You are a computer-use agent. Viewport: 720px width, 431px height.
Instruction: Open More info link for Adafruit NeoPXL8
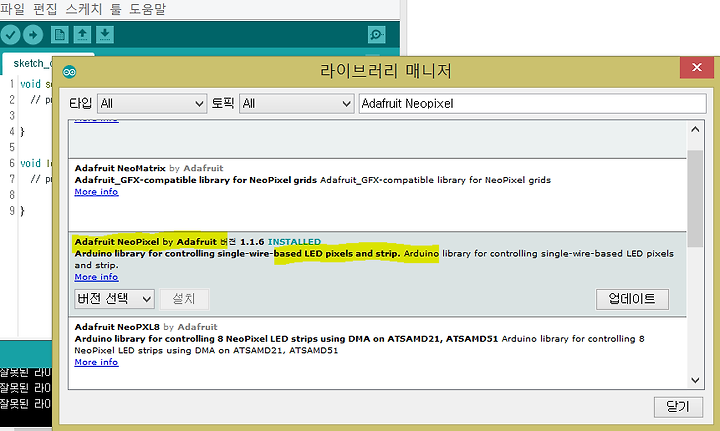click(x=96, y=363)
